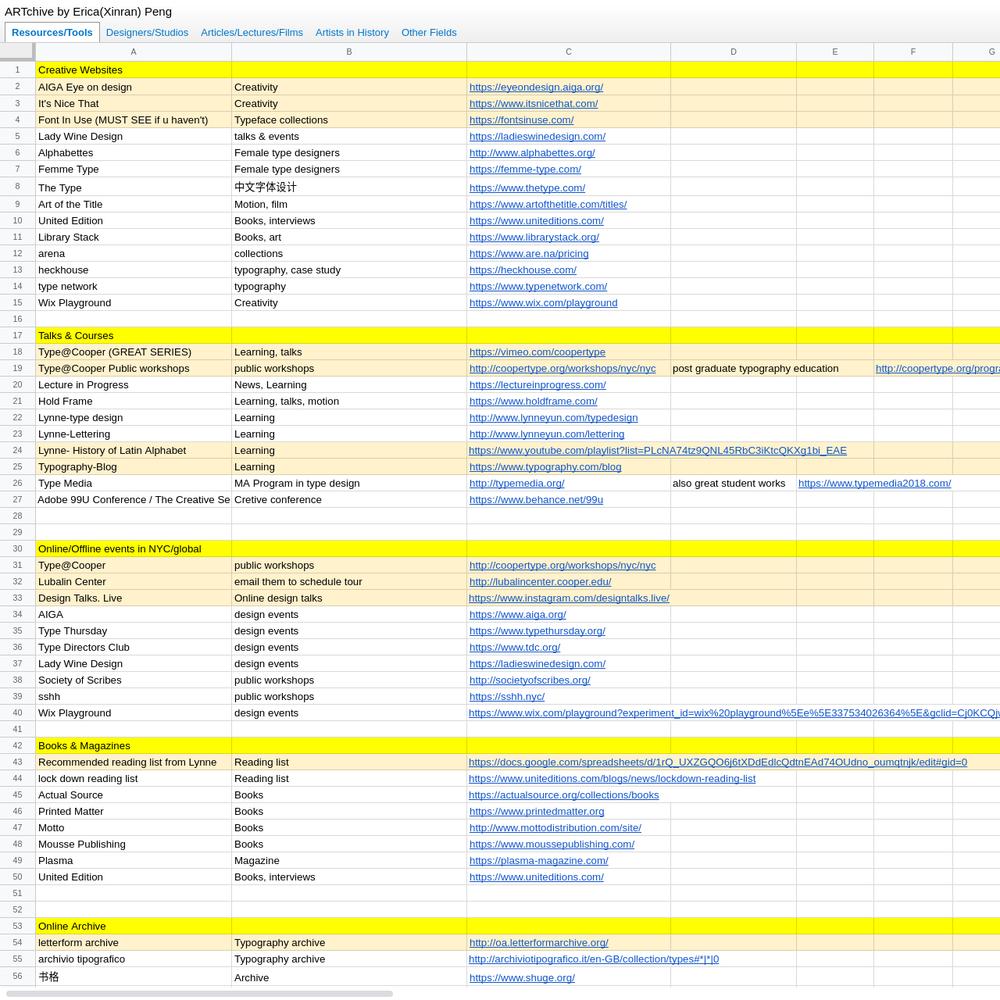Select the 'Online/Offline events in NYC/global' cell
The height and width of the screenshot is (1000, 1000).
pos(133,549)
